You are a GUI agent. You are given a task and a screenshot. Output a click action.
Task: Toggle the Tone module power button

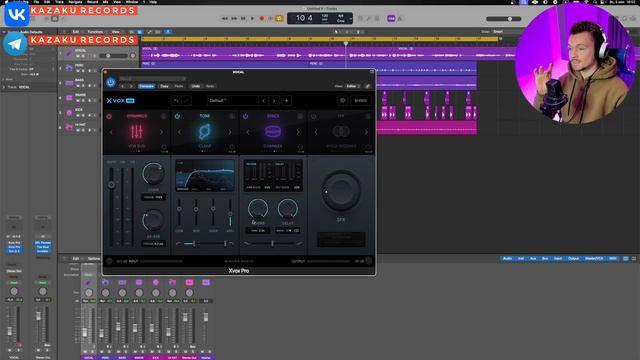(x=177, y=116)
